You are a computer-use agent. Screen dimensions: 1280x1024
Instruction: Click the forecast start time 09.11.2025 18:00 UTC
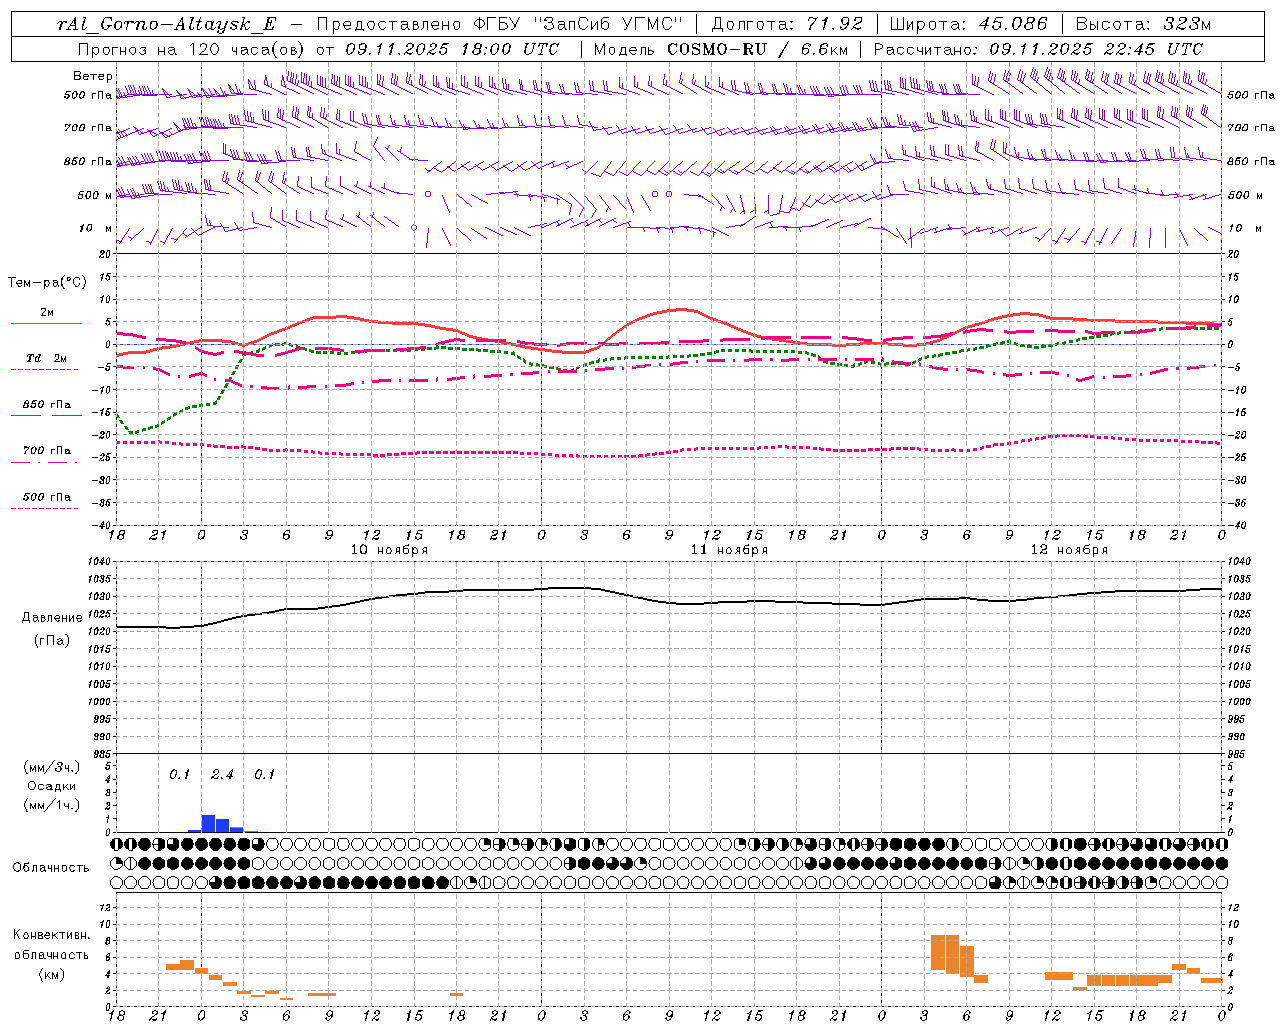tap(452, 49)
